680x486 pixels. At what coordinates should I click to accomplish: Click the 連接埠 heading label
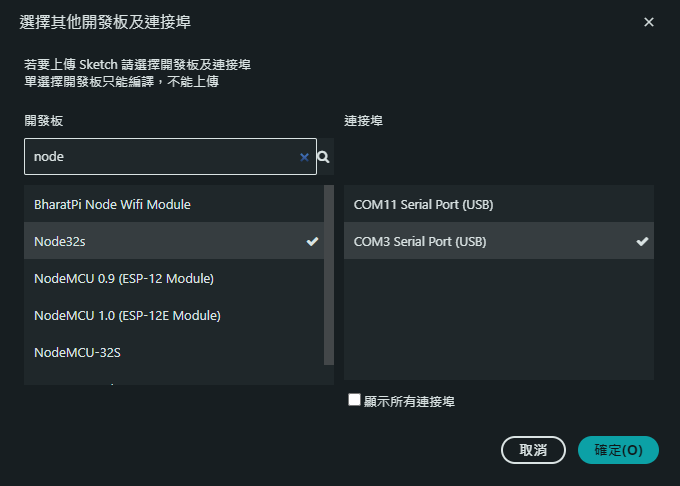(x=363, y=121)
